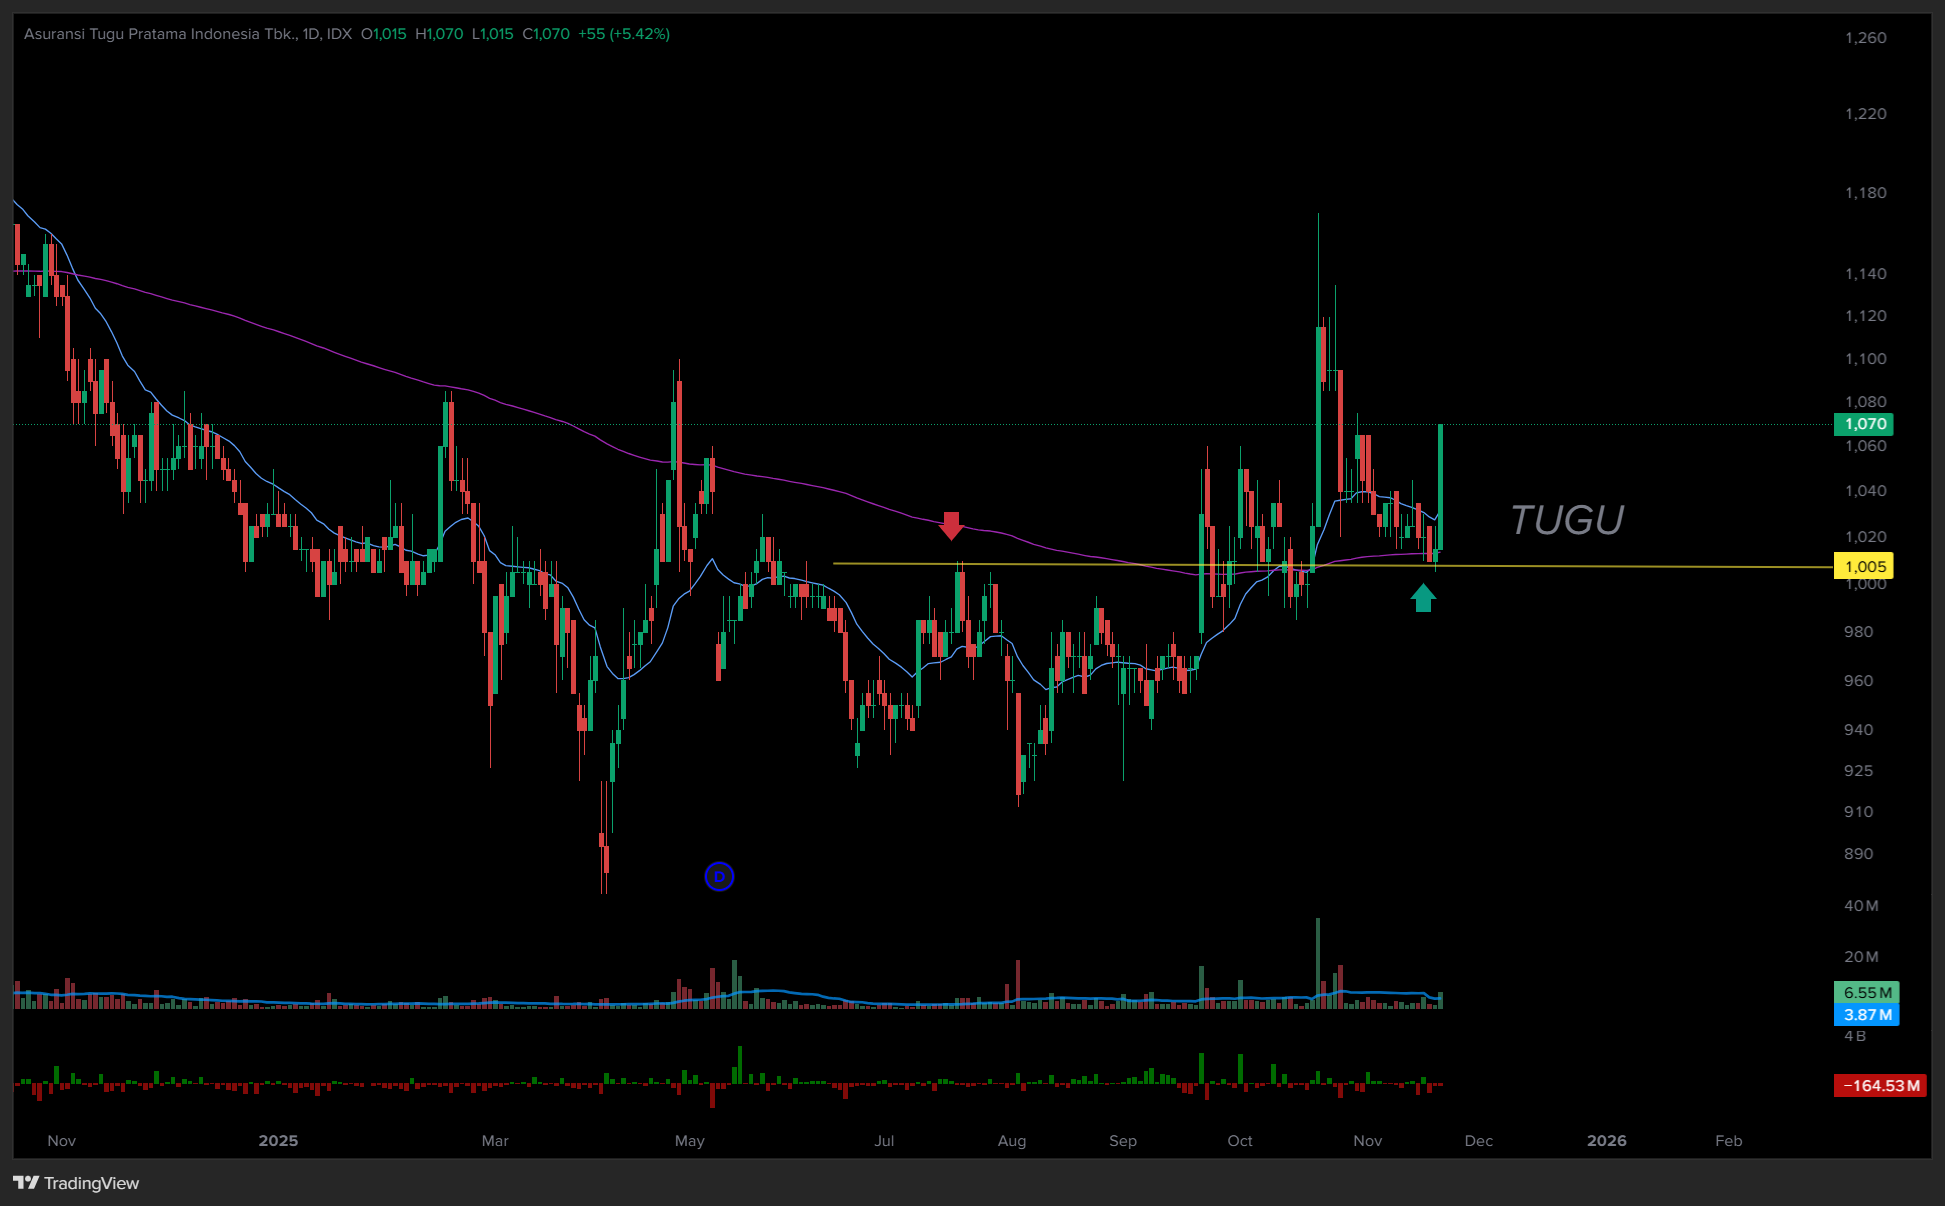Select the green 1,070 current price label
Viewport: 1945px width, 1206px height.
coord(1864,424)
